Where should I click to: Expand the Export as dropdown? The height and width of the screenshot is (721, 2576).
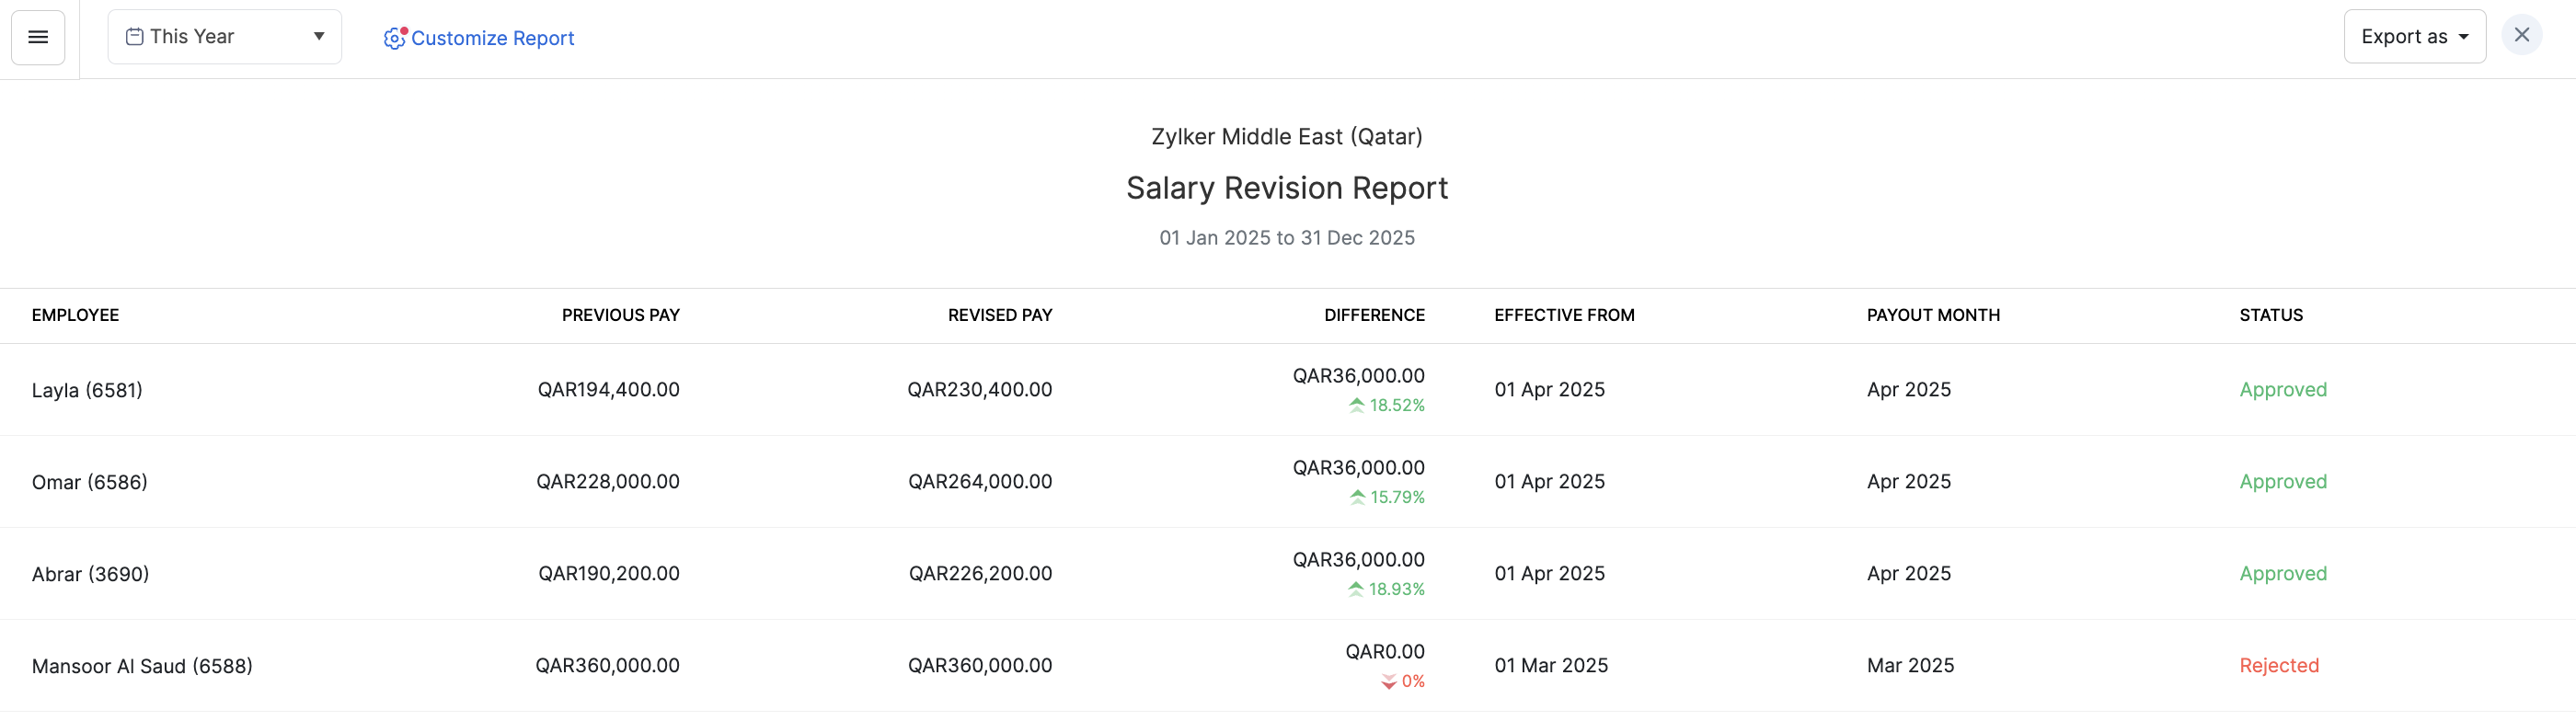[x=2413, y=37]
